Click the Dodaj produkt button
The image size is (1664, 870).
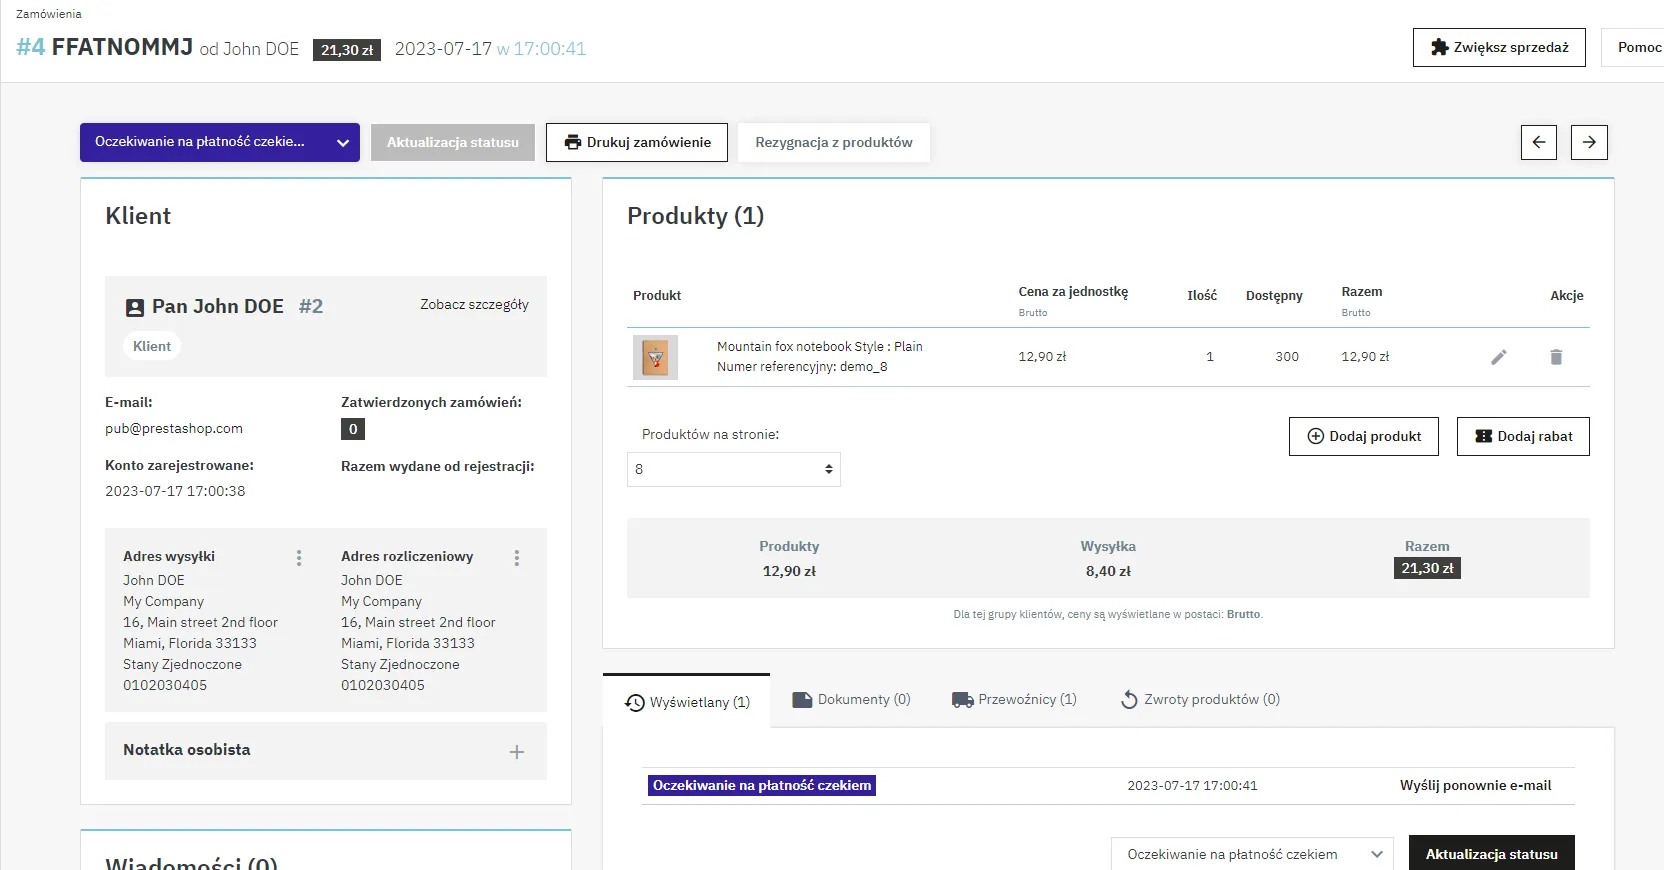[1364, 436]
